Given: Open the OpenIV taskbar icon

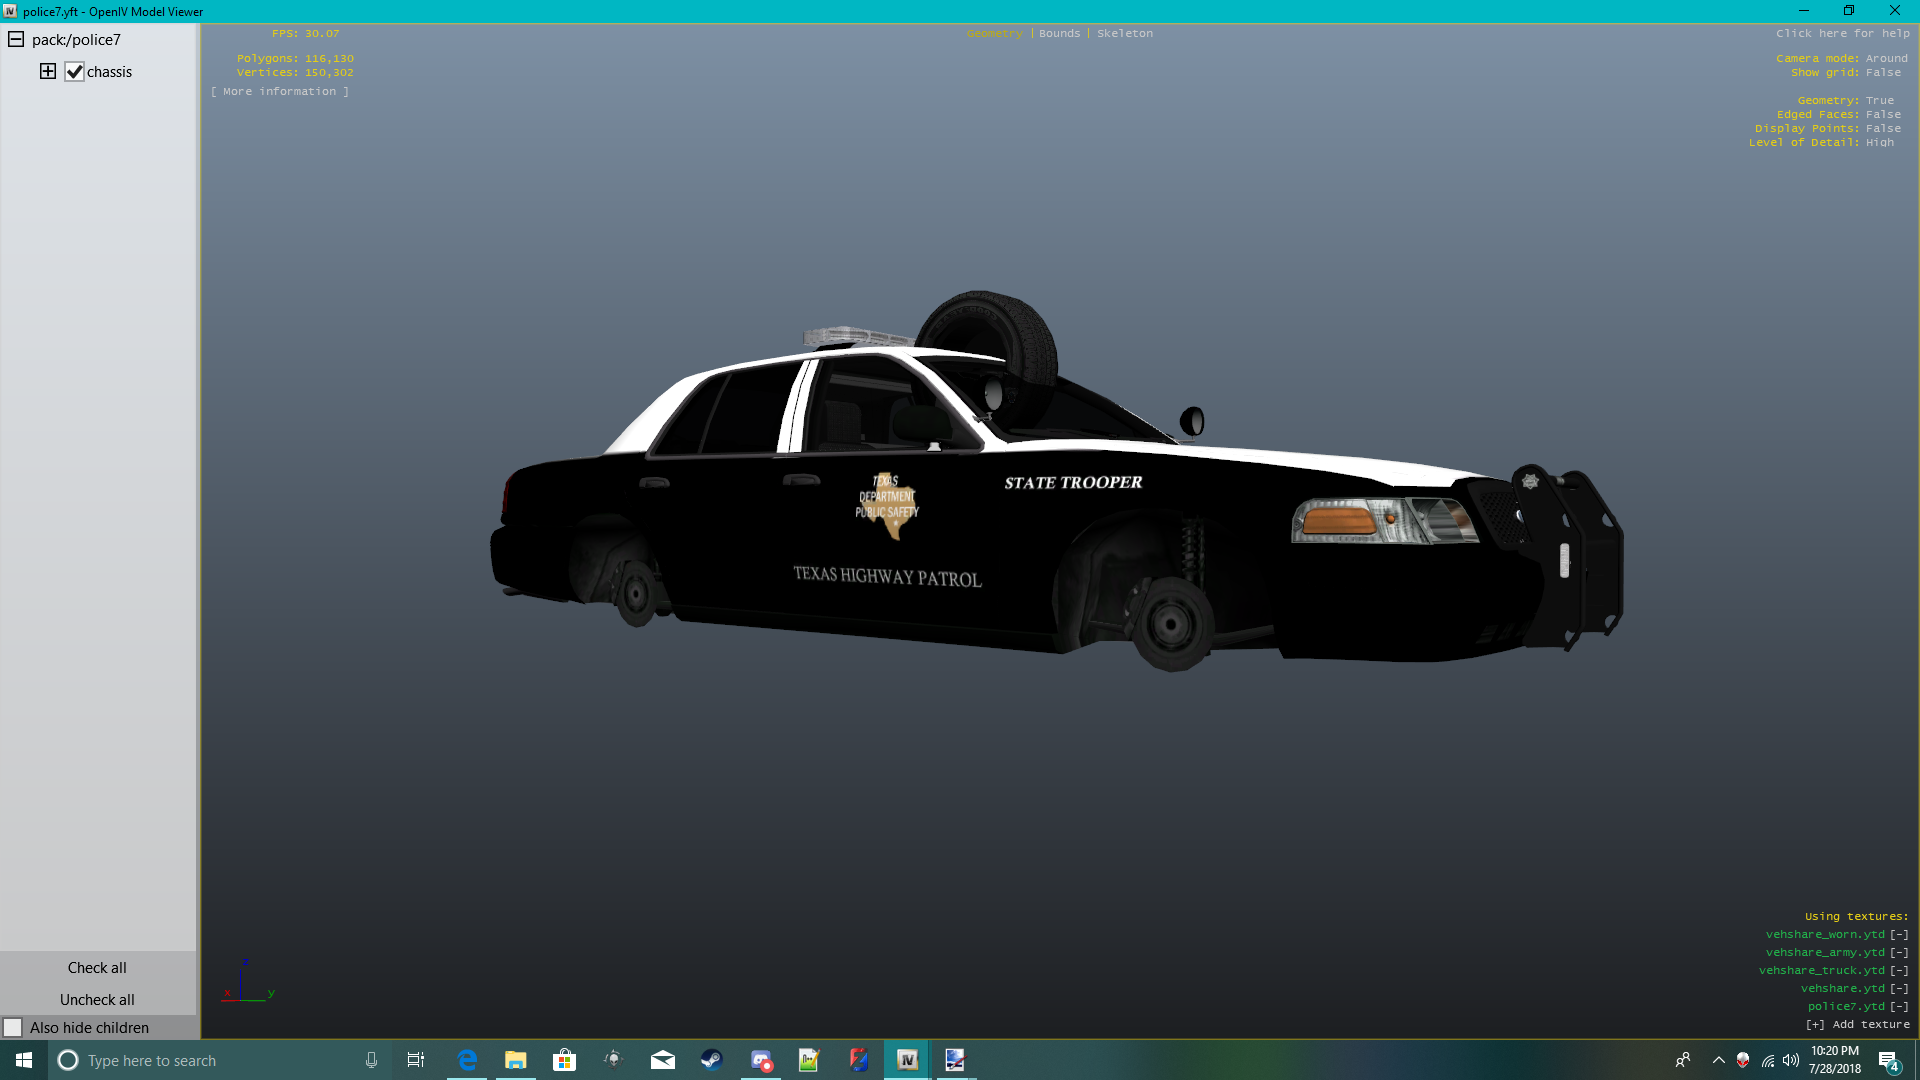Looking at the screenshot, I should 907,1060.
